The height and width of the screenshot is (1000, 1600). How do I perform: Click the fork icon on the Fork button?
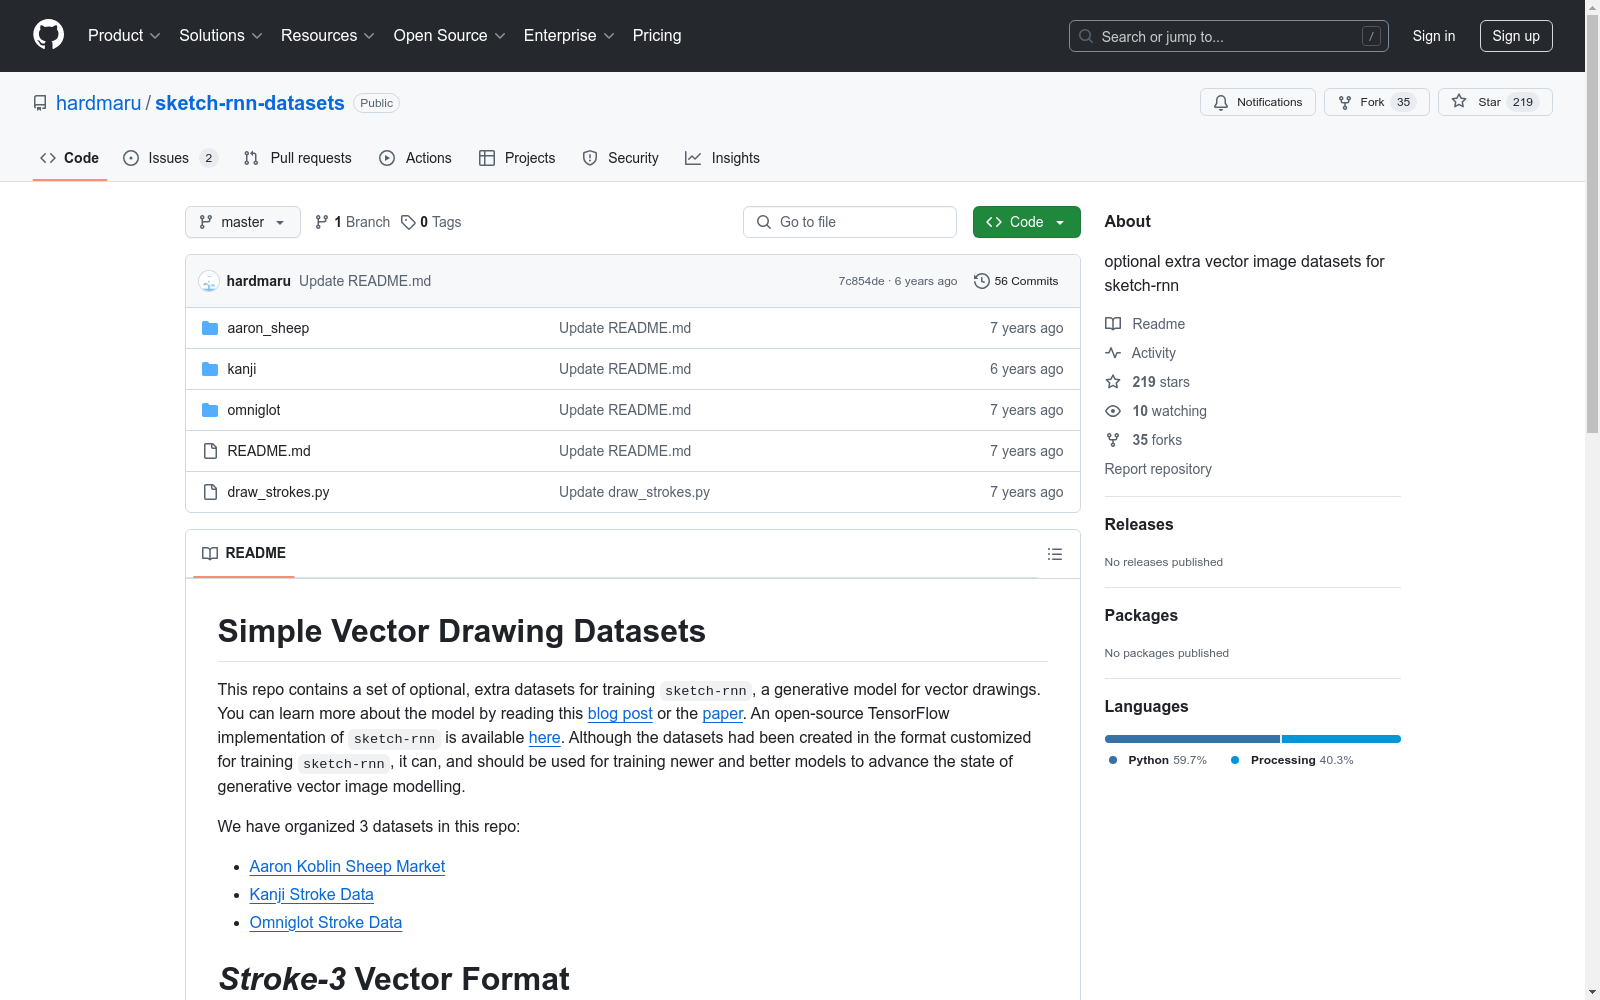click(1345, 102)
